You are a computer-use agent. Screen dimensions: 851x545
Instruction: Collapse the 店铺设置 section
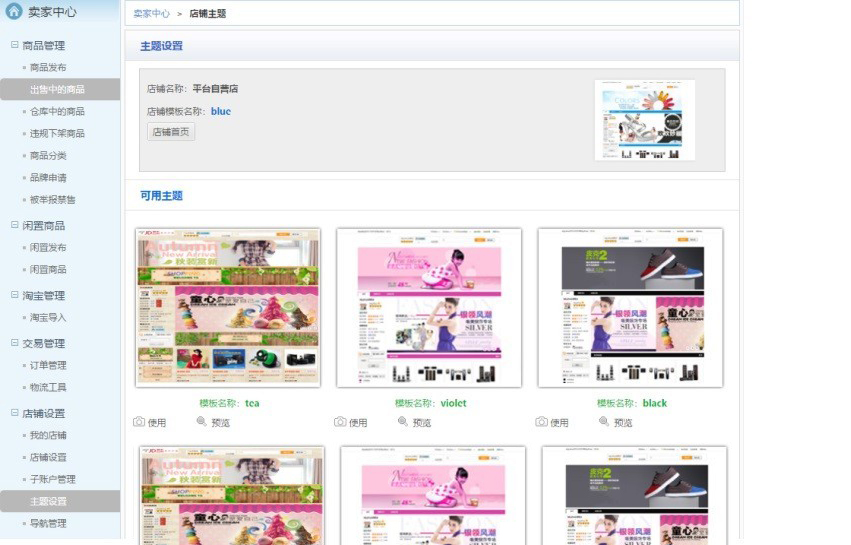tap(15, 413)
